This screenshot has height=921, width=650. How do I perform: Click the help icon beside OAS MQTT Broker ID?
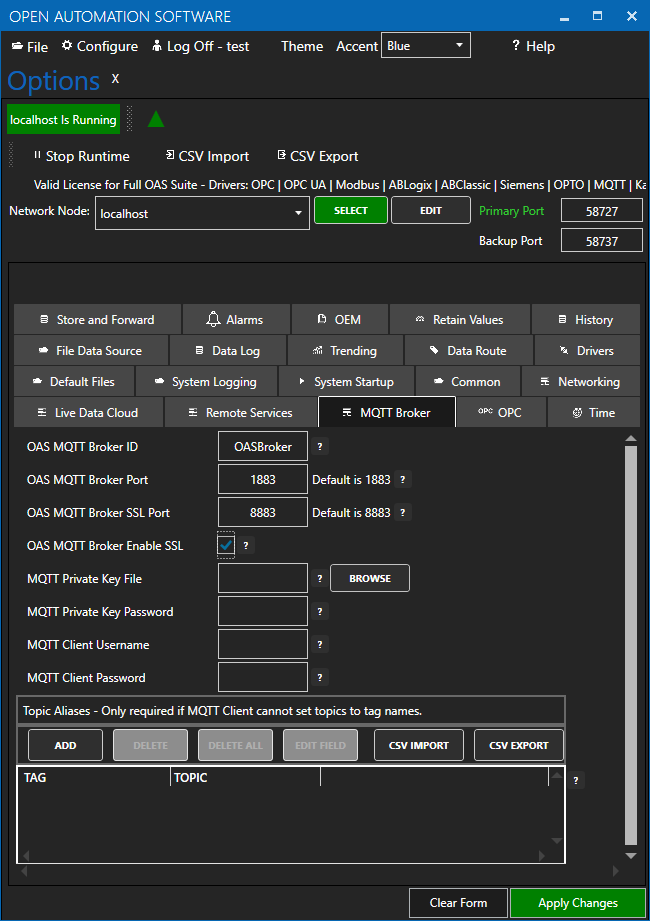click(320, 447)
